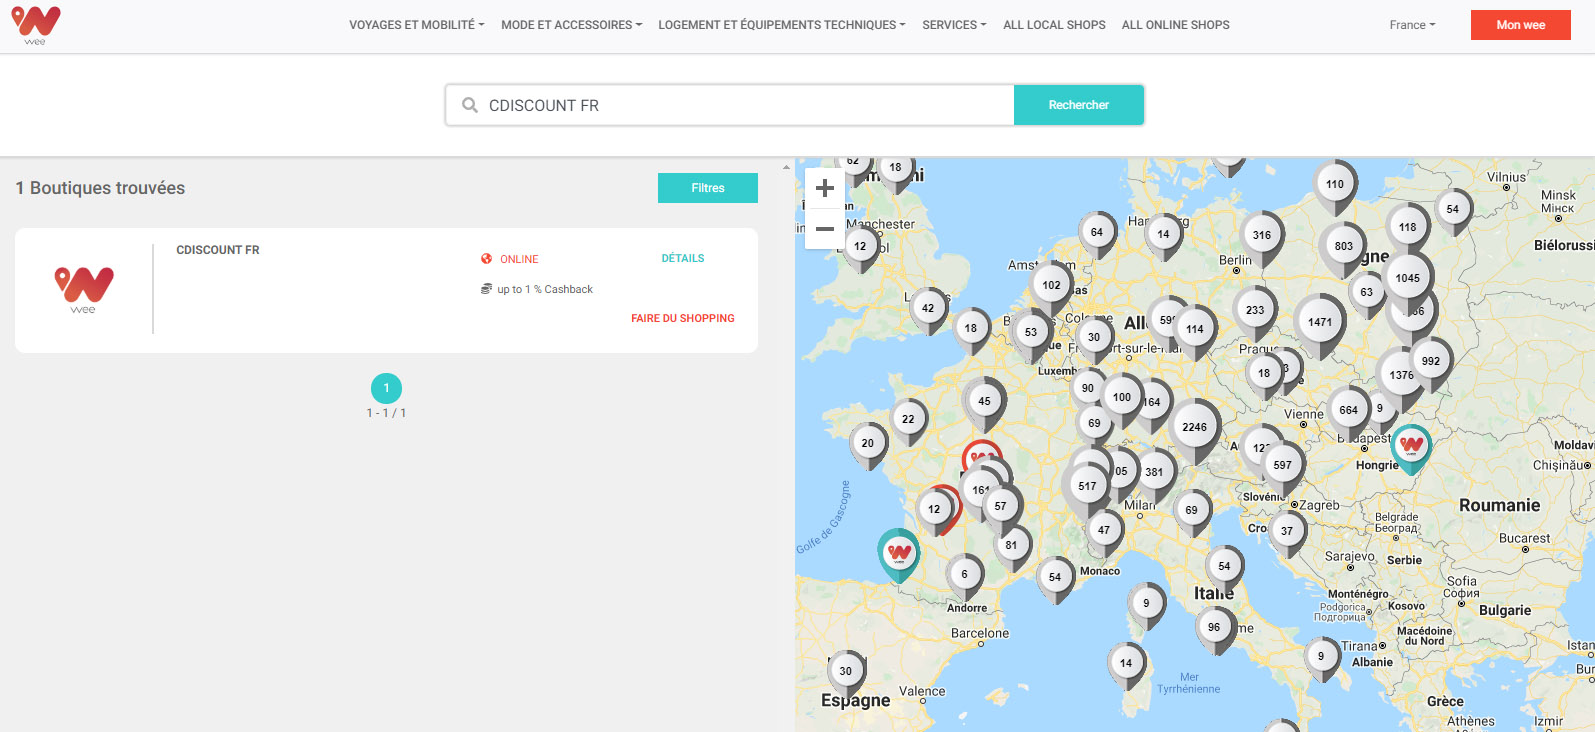
Task: Go to All Local Shops
Action: tap(1054, 25)
